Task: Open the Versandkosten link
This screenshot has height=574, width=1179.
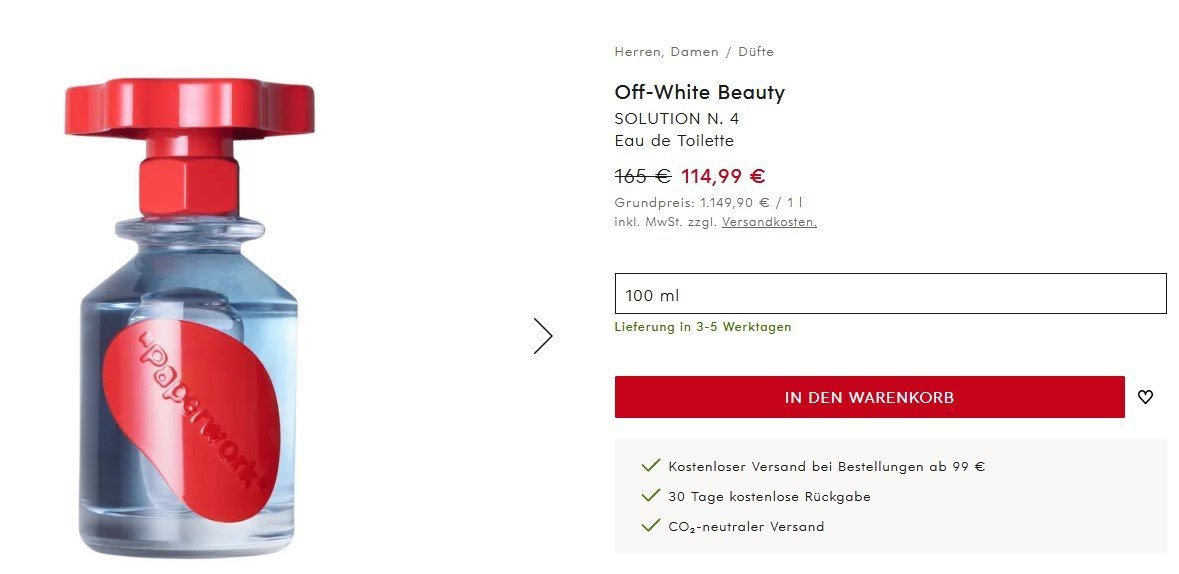Action: point(769,222)
